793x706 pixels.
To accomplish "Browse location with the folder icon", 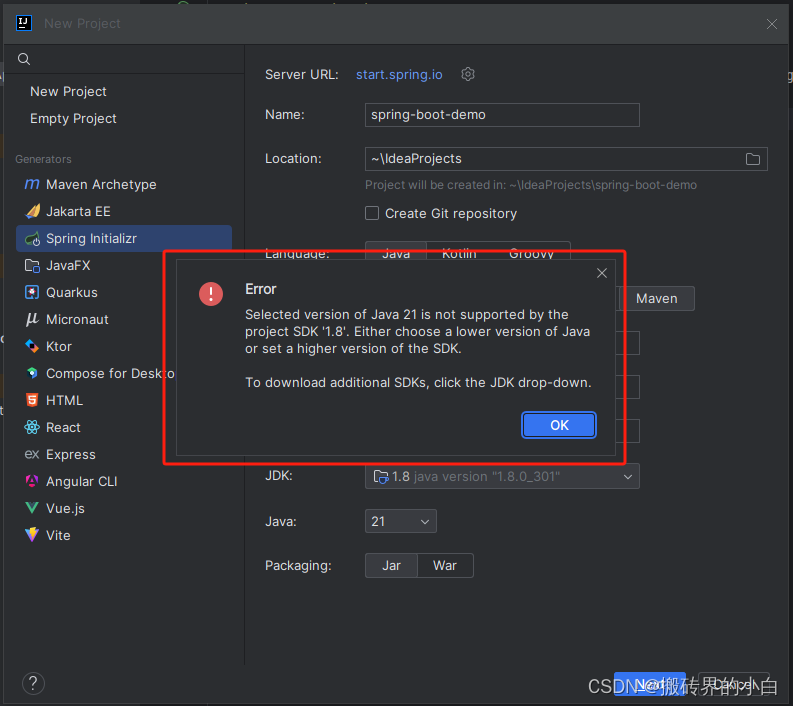I will point(753,159).
